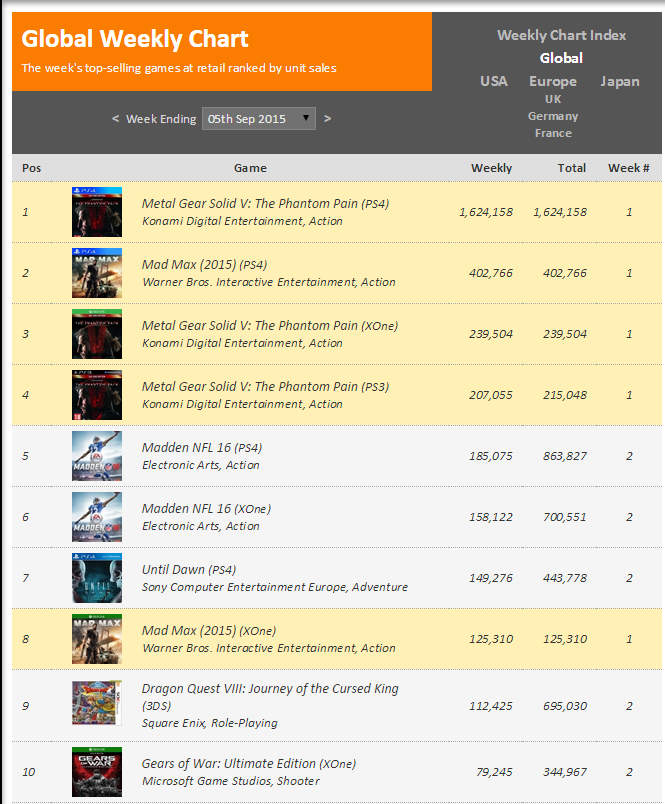Viewport: 665px width, 804px height.
Task: Open Mad Max PS4 cover thumbnail
Action: click(97, 273)
